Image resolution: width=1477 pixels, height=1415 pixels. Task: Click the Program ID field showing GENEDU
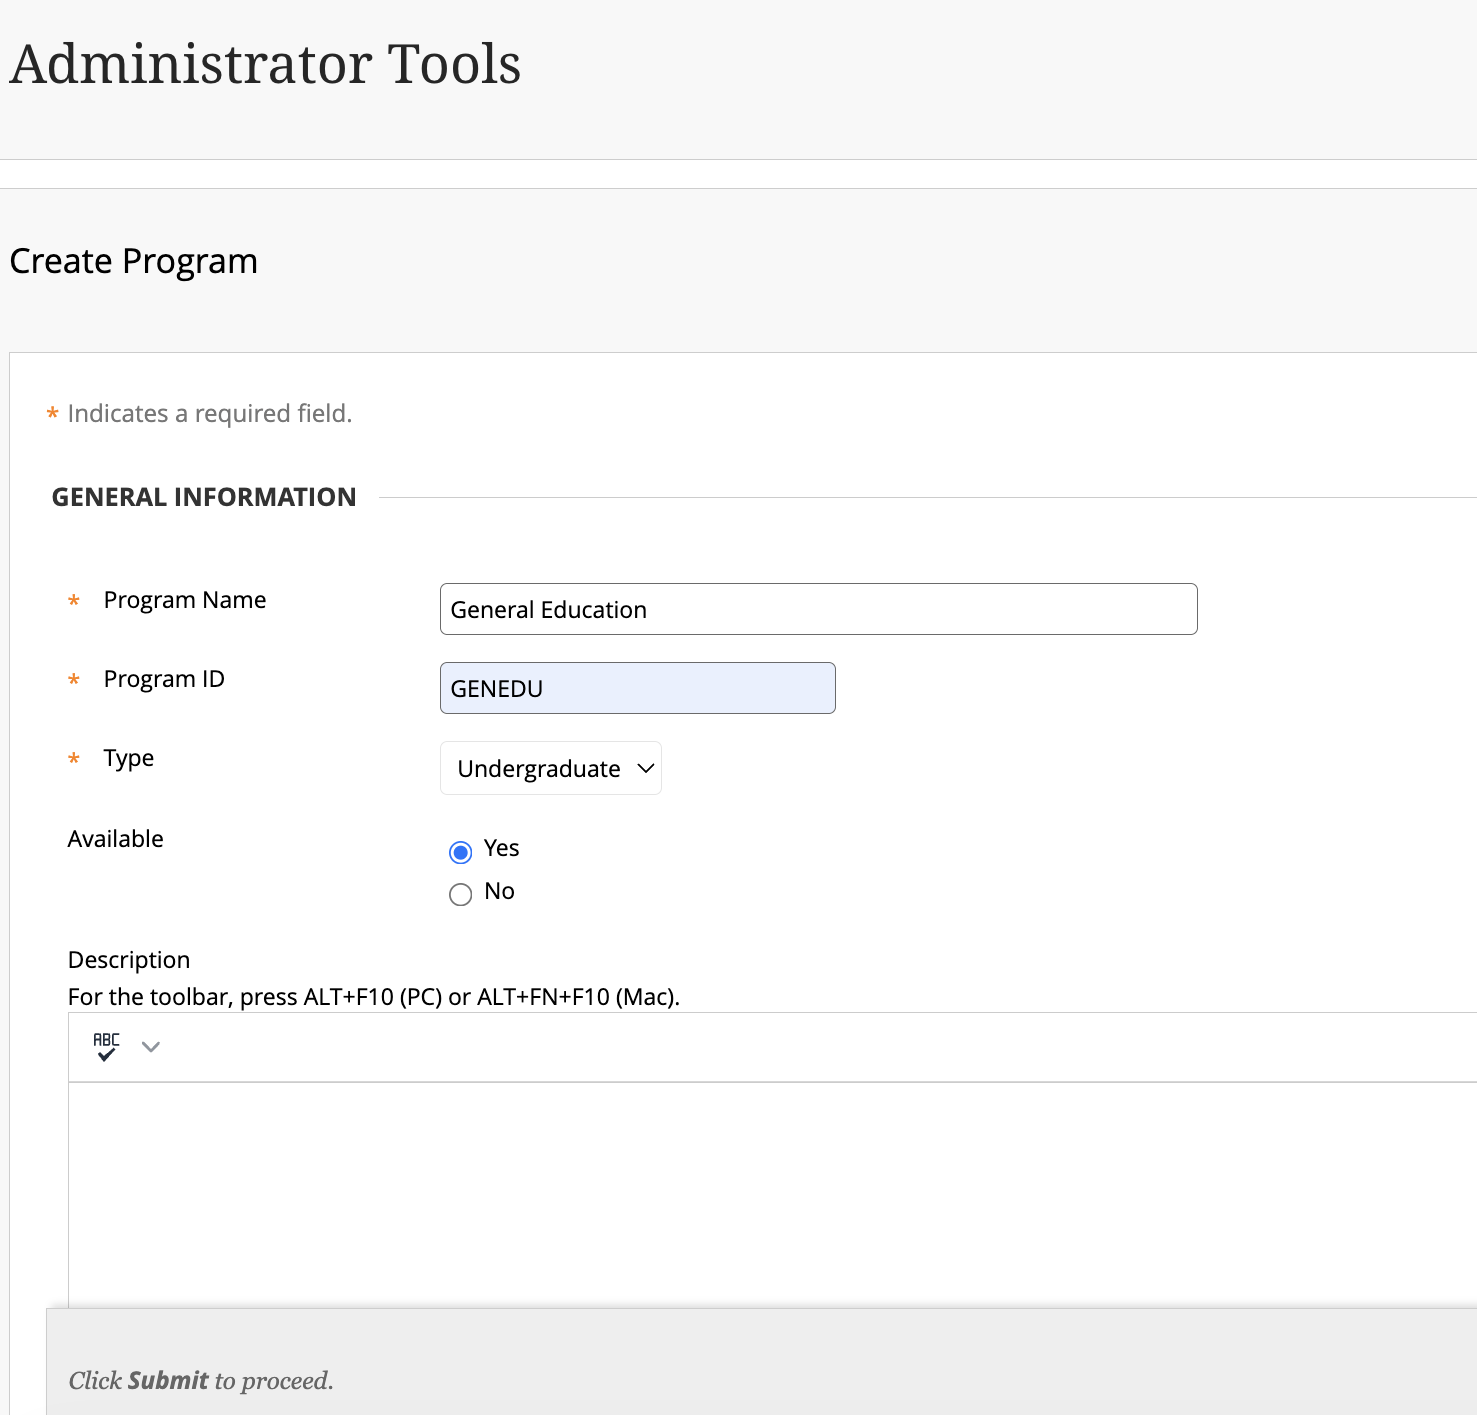(637, 688)
